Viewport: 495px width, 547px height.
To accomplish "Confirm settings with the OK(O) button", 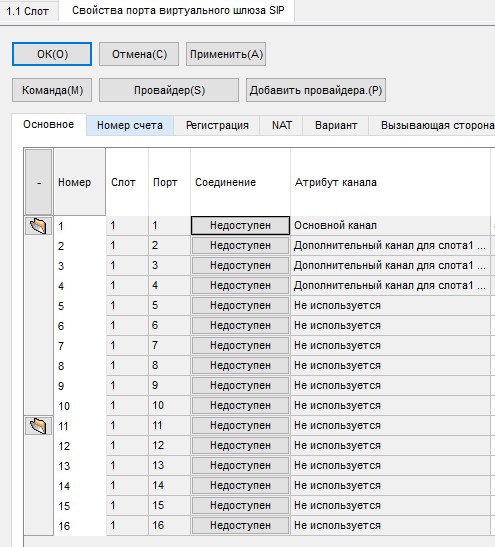I will pos(52,54).
